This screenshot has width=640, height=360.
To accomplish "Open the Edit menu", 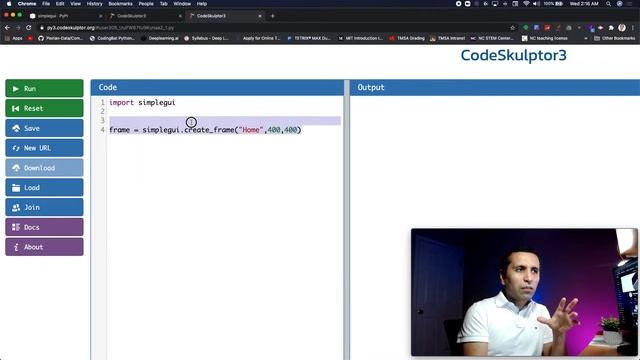I will click(60, 4).
